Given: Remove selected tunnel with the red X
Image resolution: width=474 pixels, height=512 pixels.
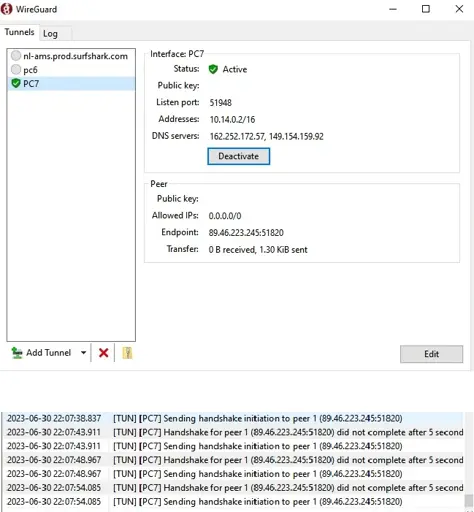Looking at the screenshot, I should click(103, 353).
